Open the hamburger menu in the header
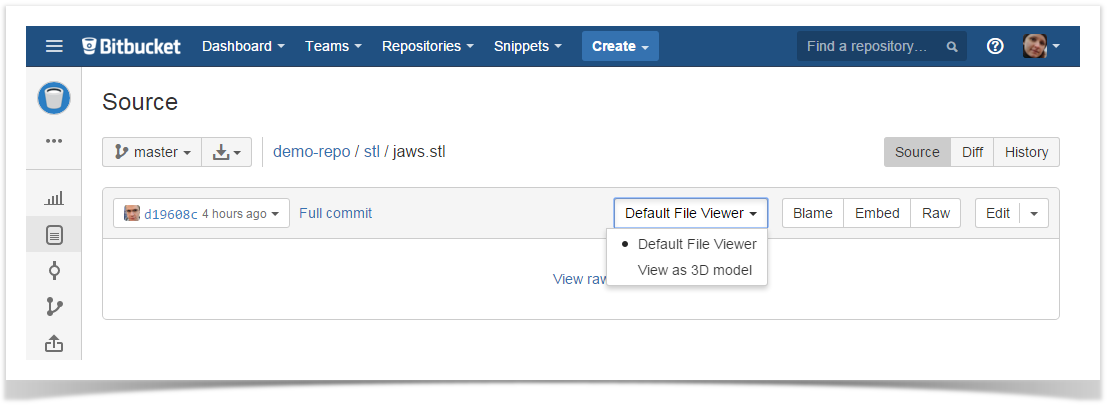The width and height of the screenshot is (1114, 409). pyautogui.click(x=54, y=46)
